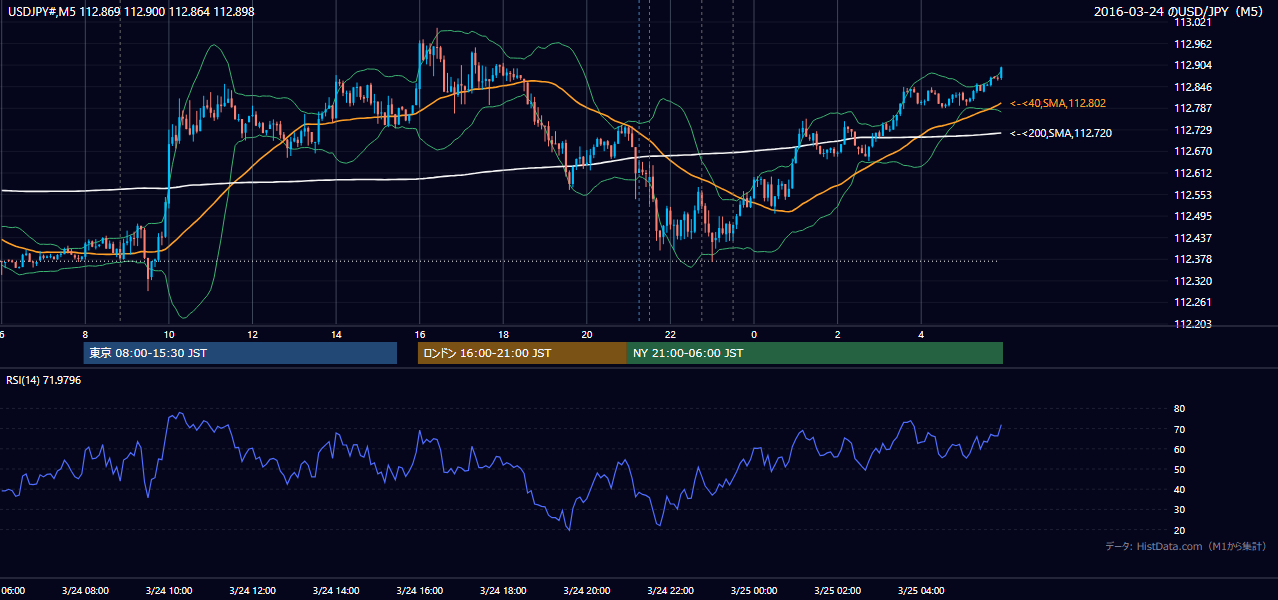
Task: Click the 3/24 22:00 bottom time label
Action: click(670, 591)
